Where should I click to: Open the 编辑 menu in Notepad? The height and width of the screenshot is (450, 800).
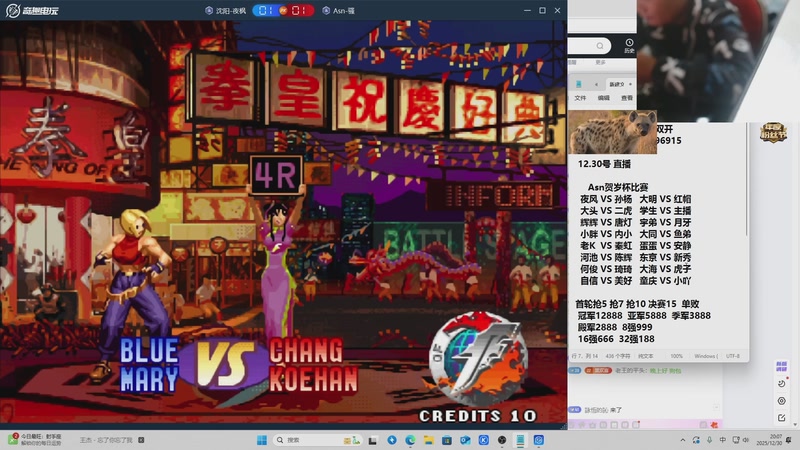[x=604, y=98]
